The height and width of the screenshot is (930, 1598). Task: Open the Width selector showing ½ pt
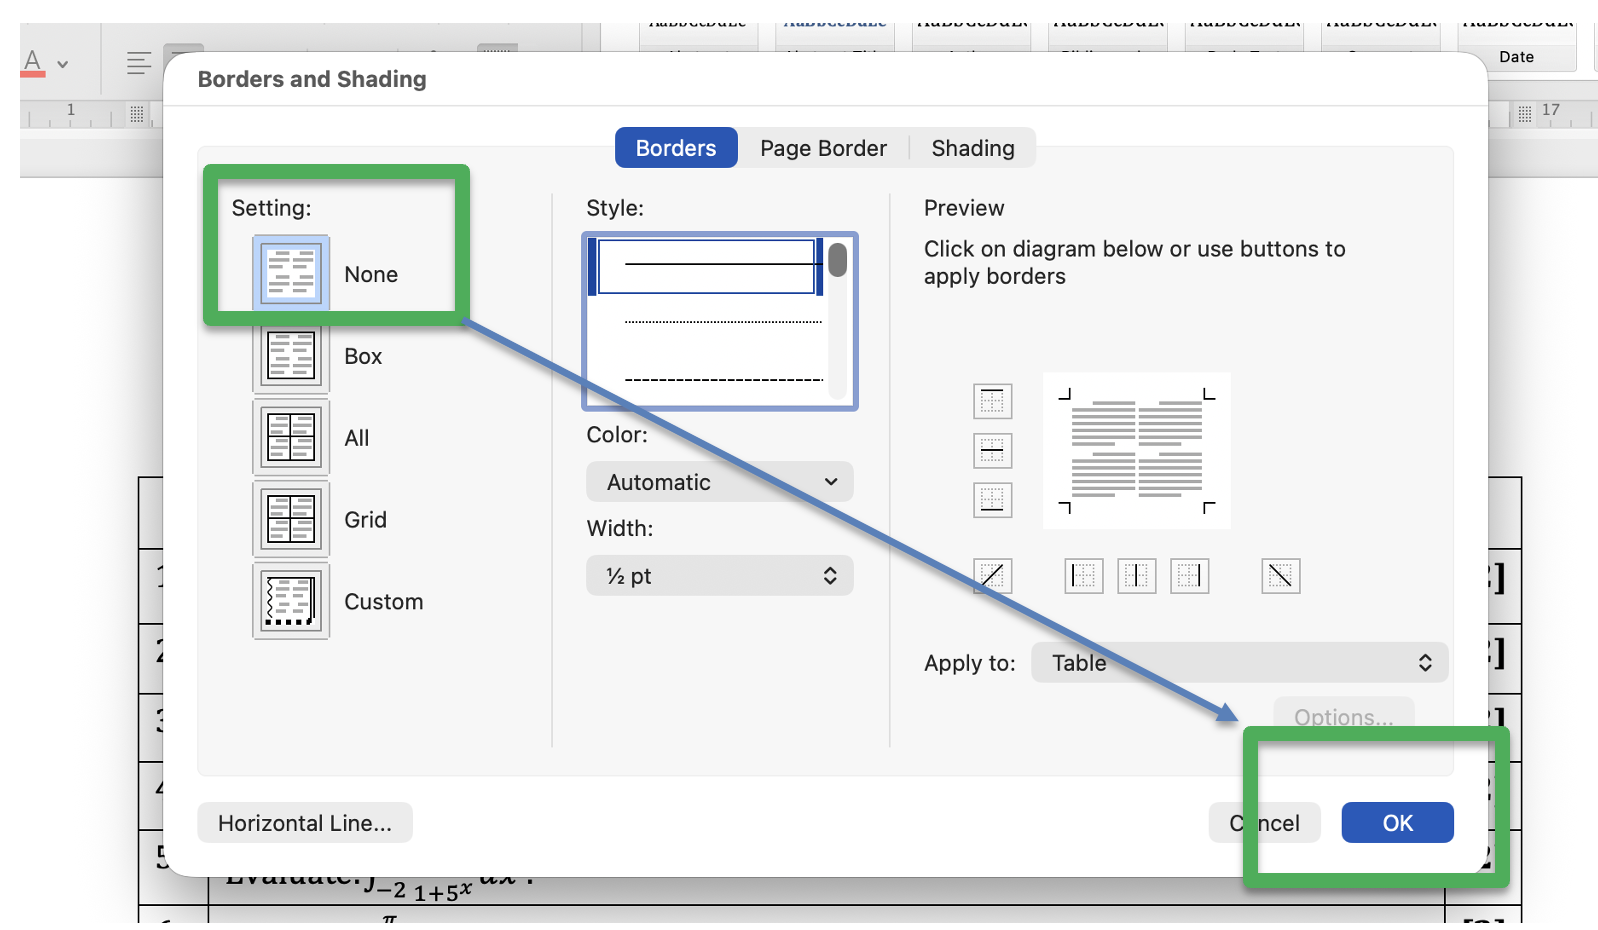point(720,576)
